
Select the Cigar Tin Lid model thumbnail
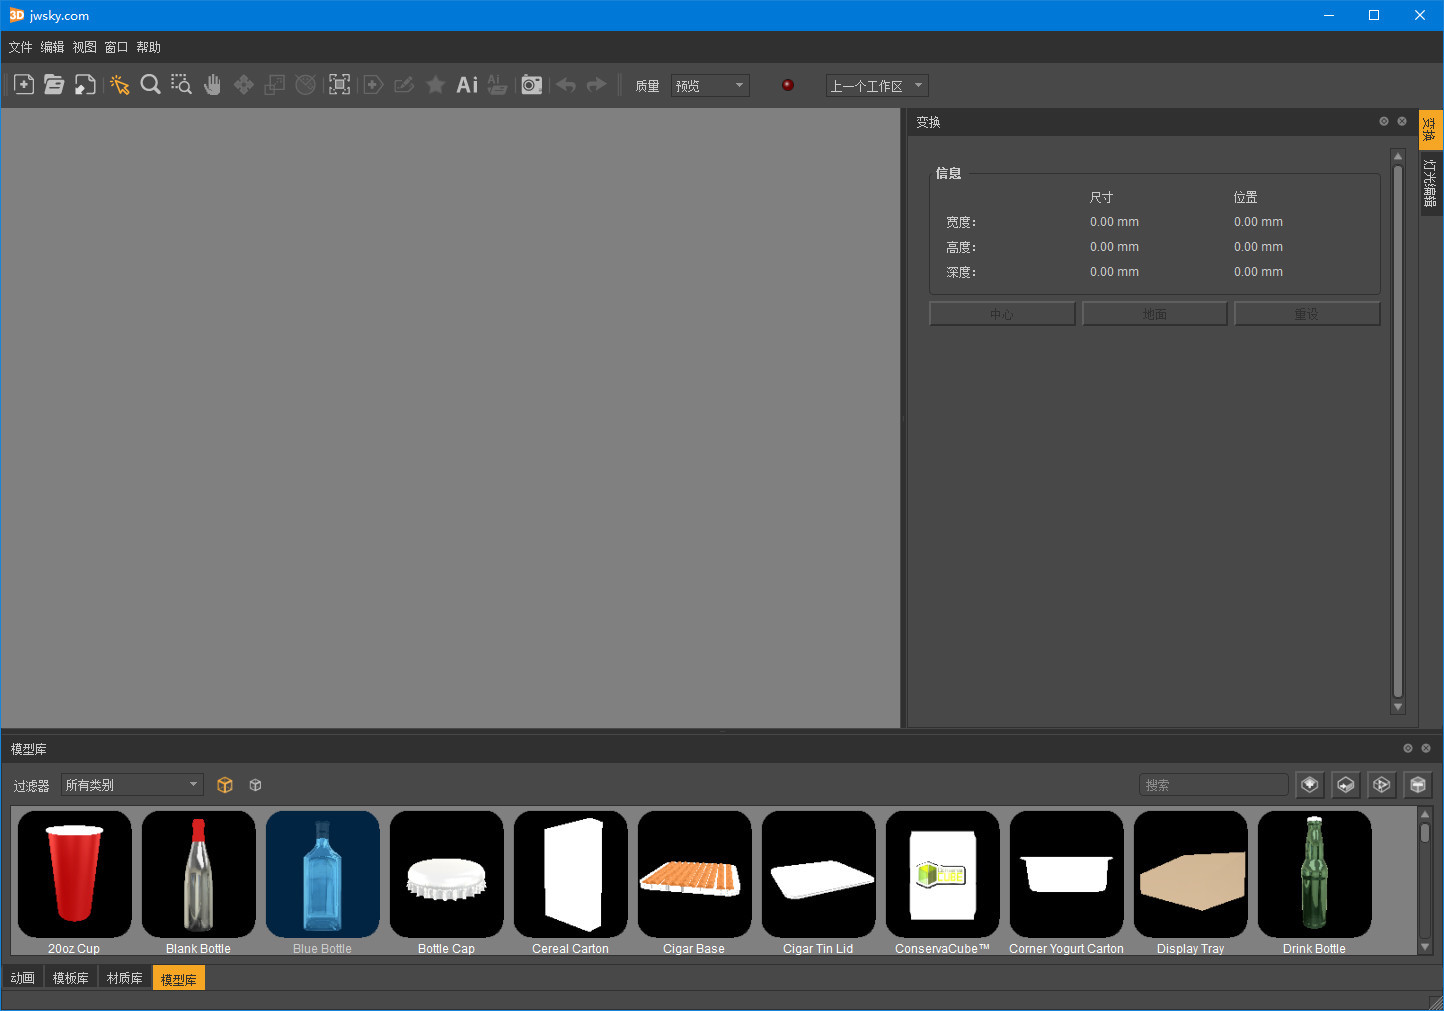coord(818,875)
